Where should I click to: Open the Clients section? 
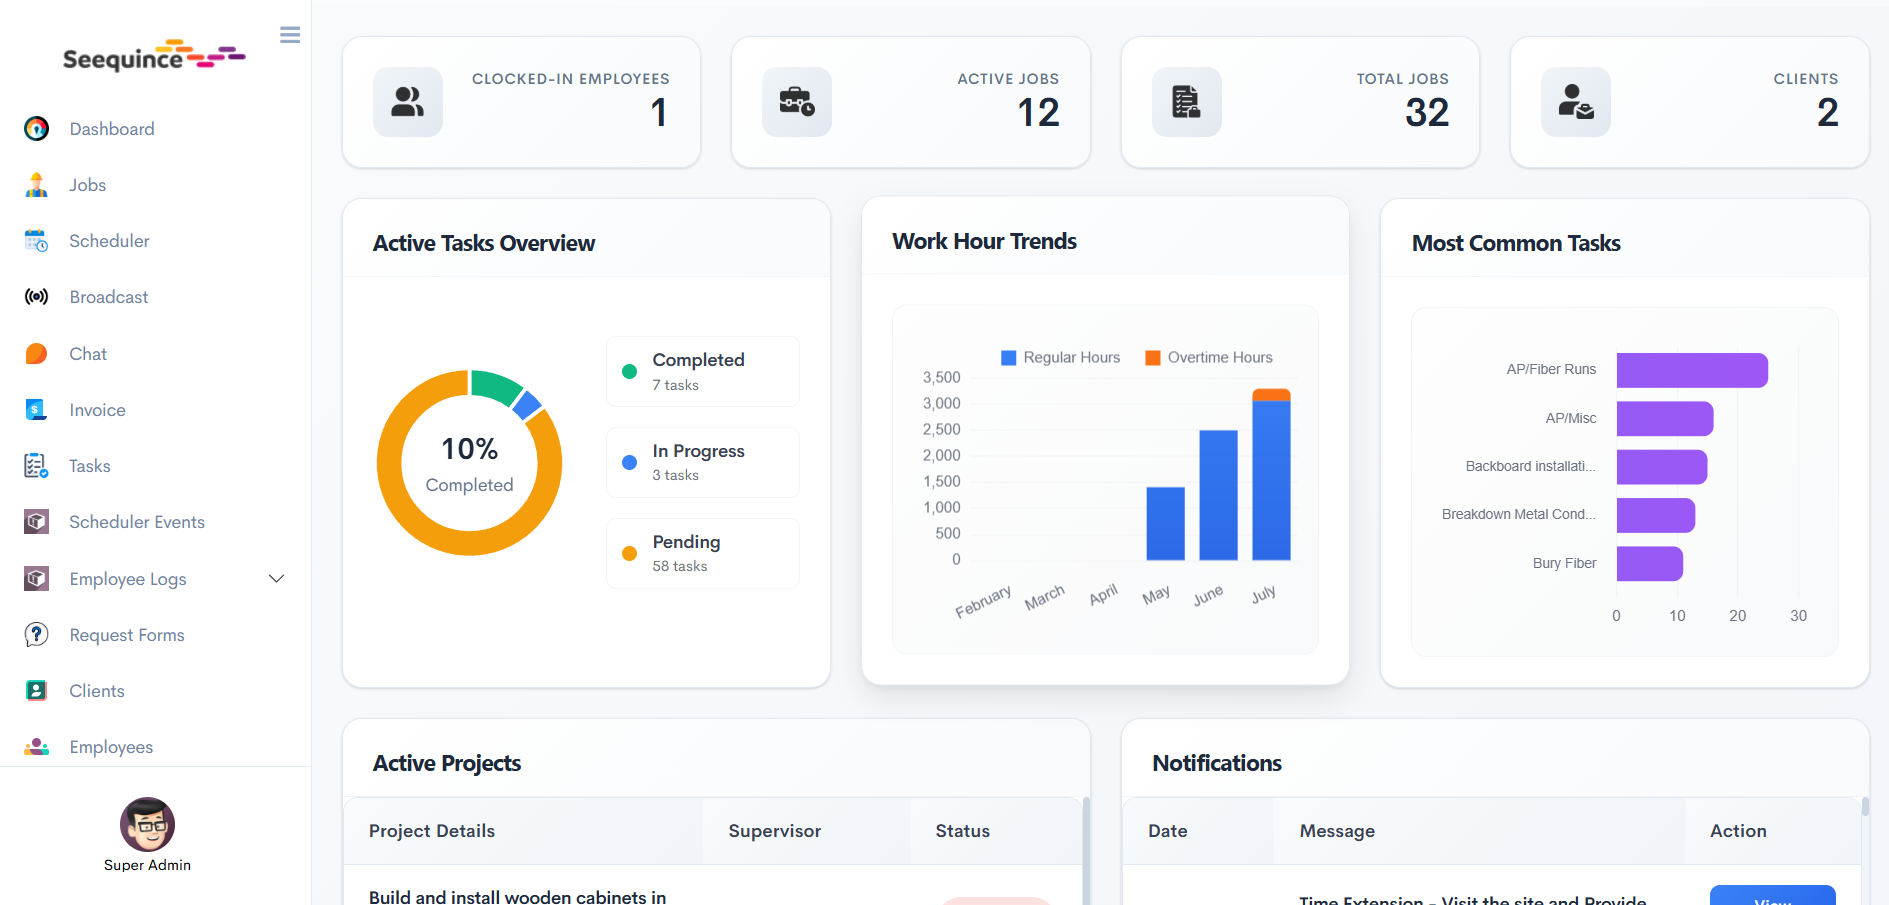point(97,690)
